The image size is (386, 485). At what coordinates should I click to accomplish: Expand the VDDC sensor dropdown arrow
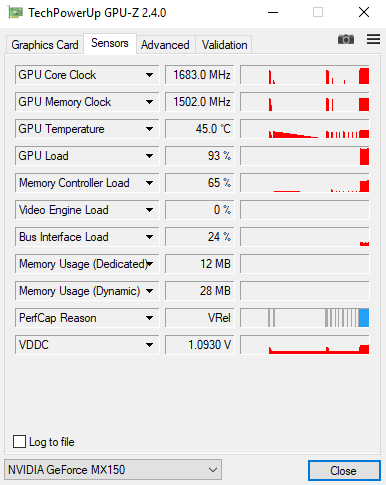coord(149,345)
